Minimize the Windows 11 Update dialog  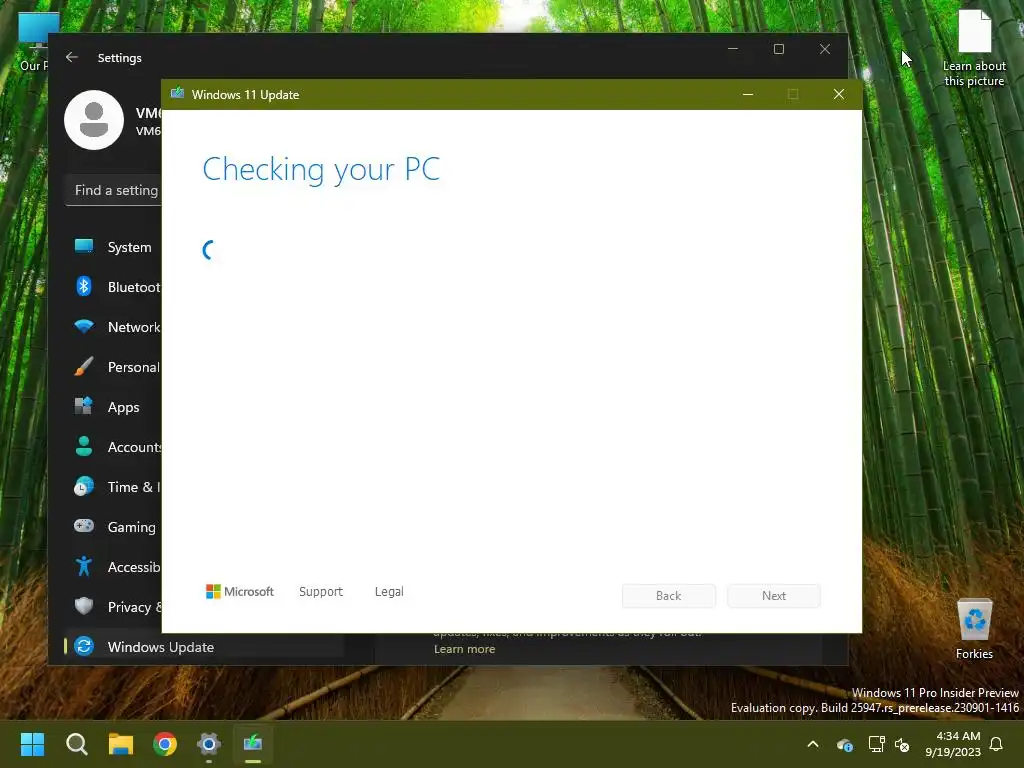tap(748, 95)
